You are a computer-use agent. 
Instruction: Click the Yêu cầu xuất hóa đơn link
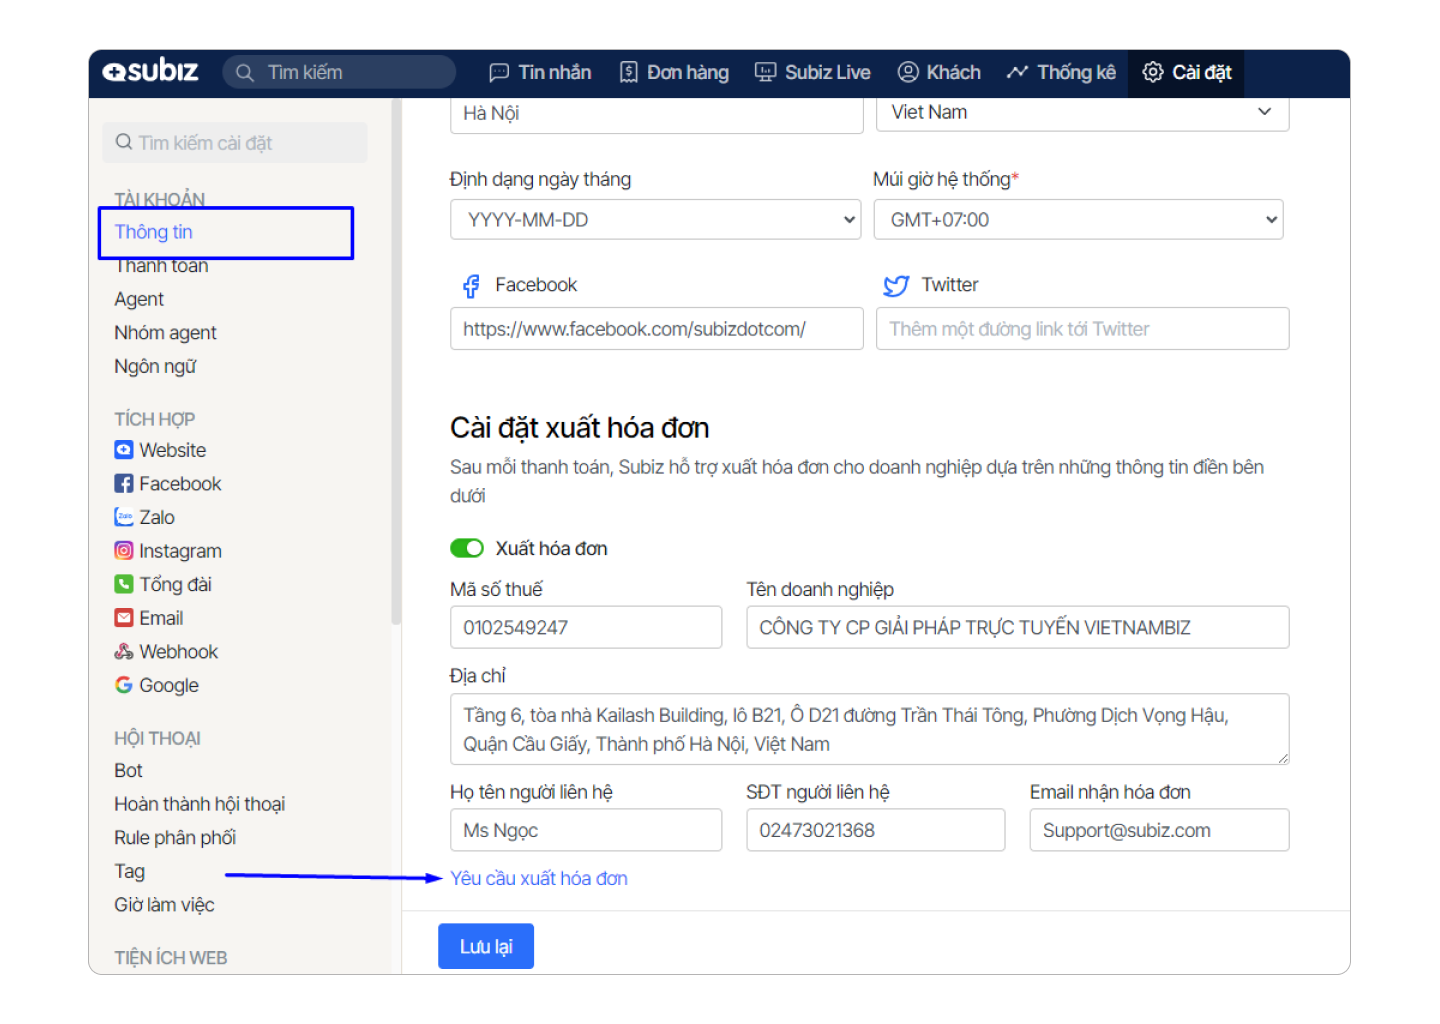point(539,878)
